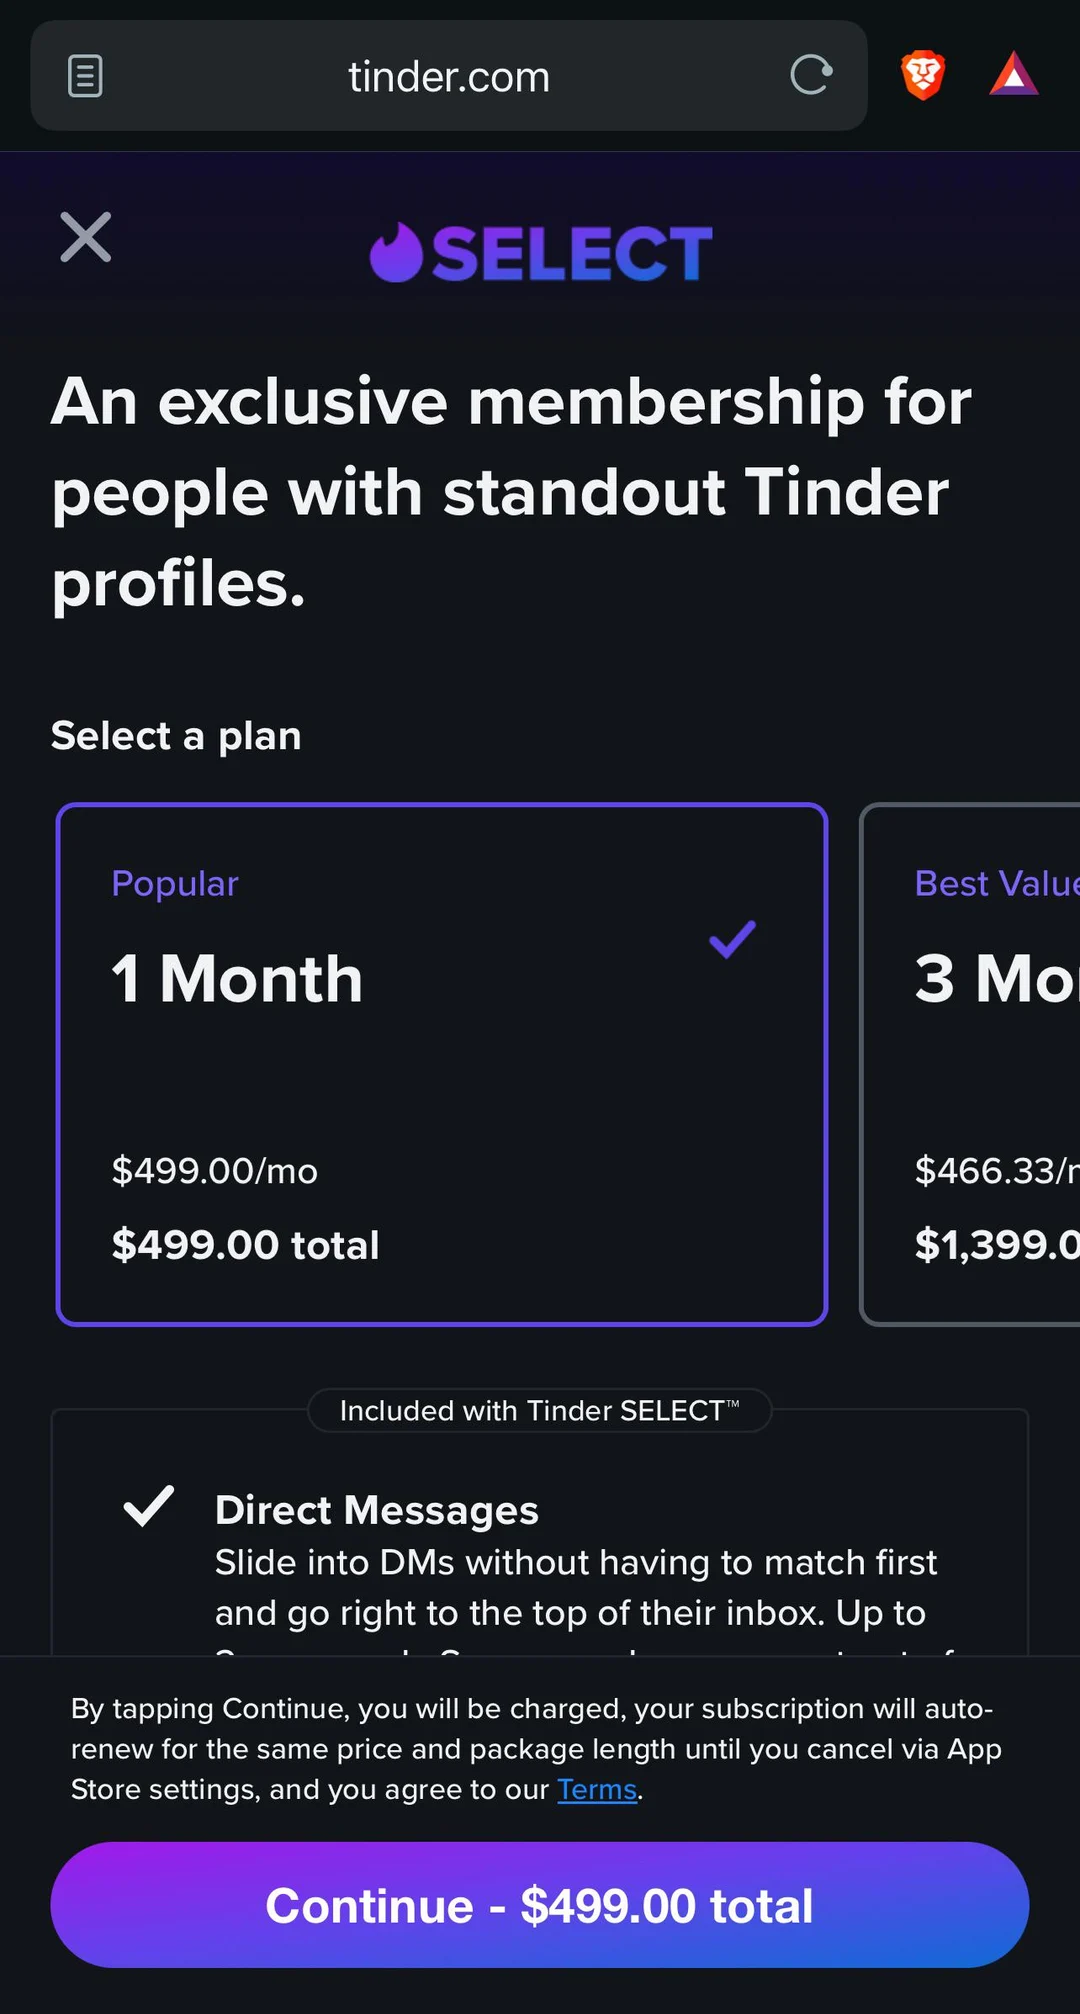
Task: Open the tinder.com address bar
Action: 448,75
